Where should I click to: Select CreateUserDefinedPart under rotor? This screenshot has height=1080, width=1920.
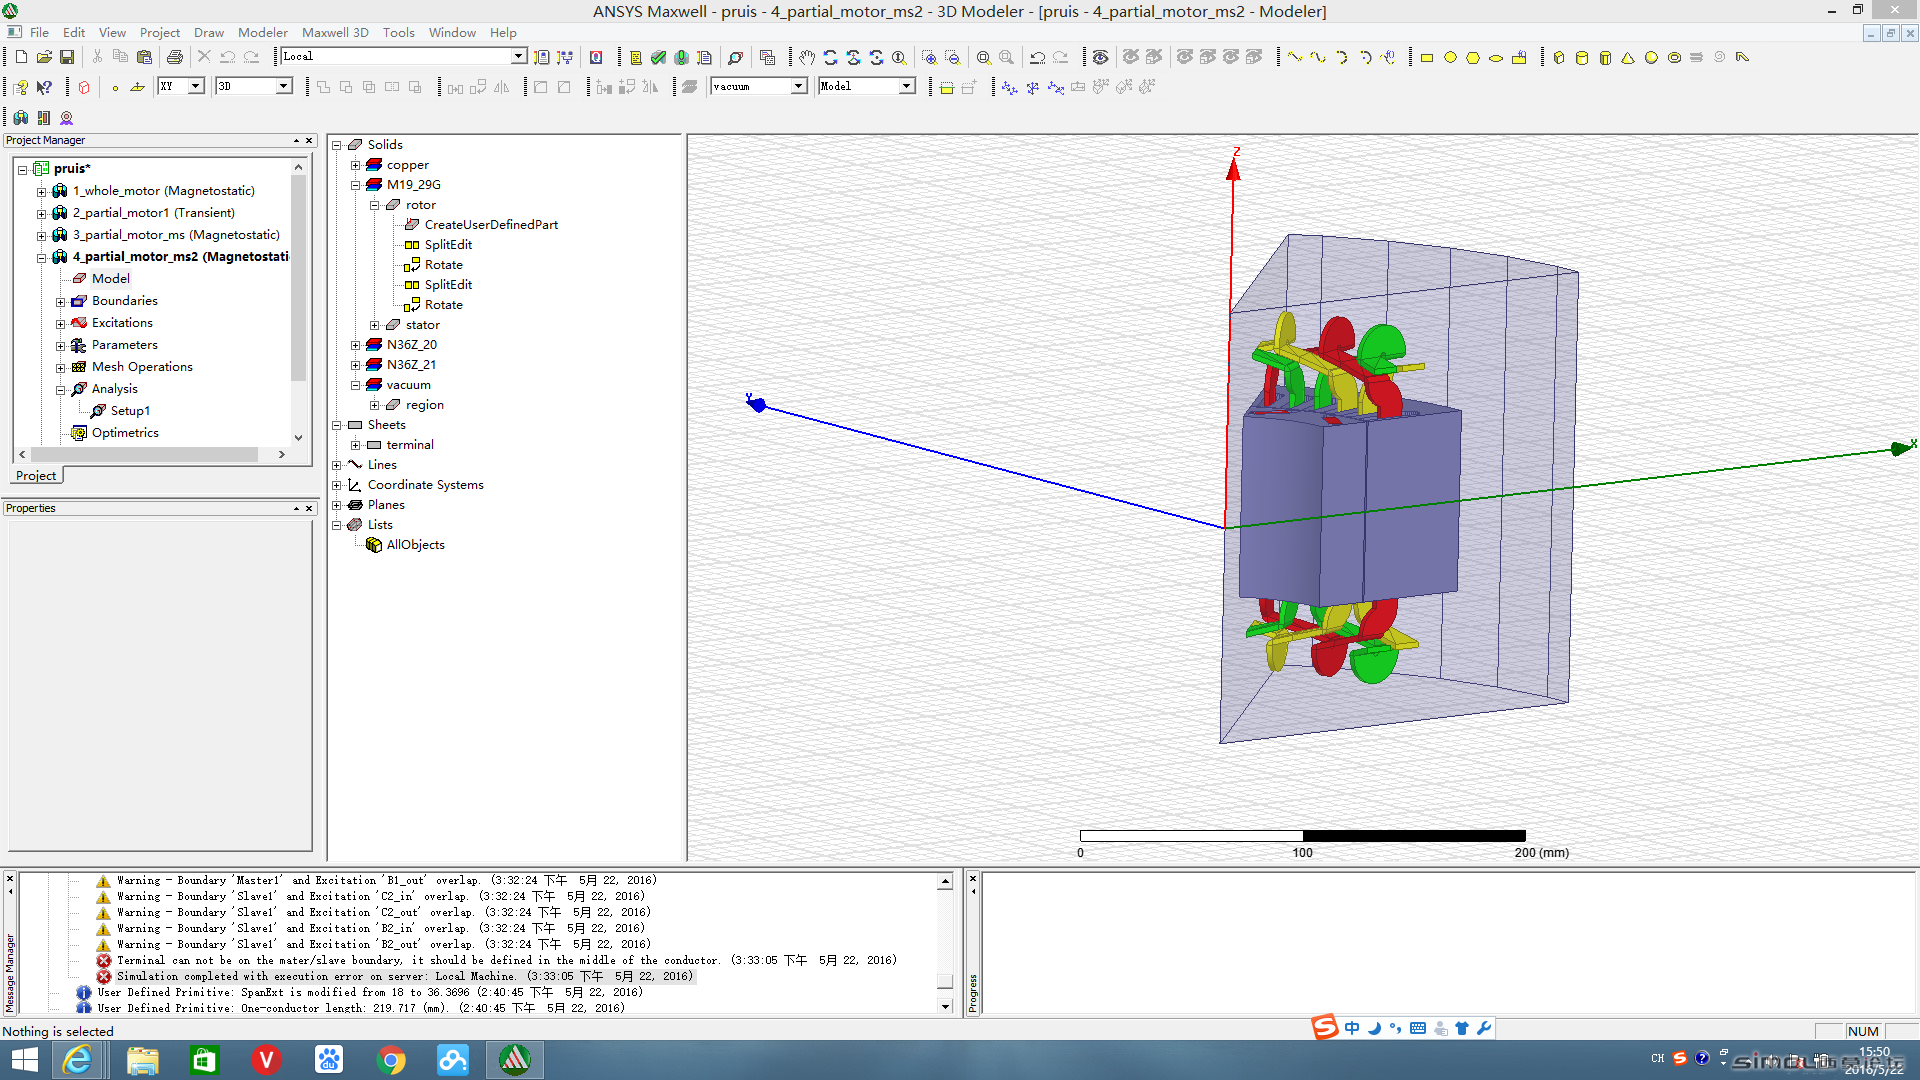[x=491, y=225]
